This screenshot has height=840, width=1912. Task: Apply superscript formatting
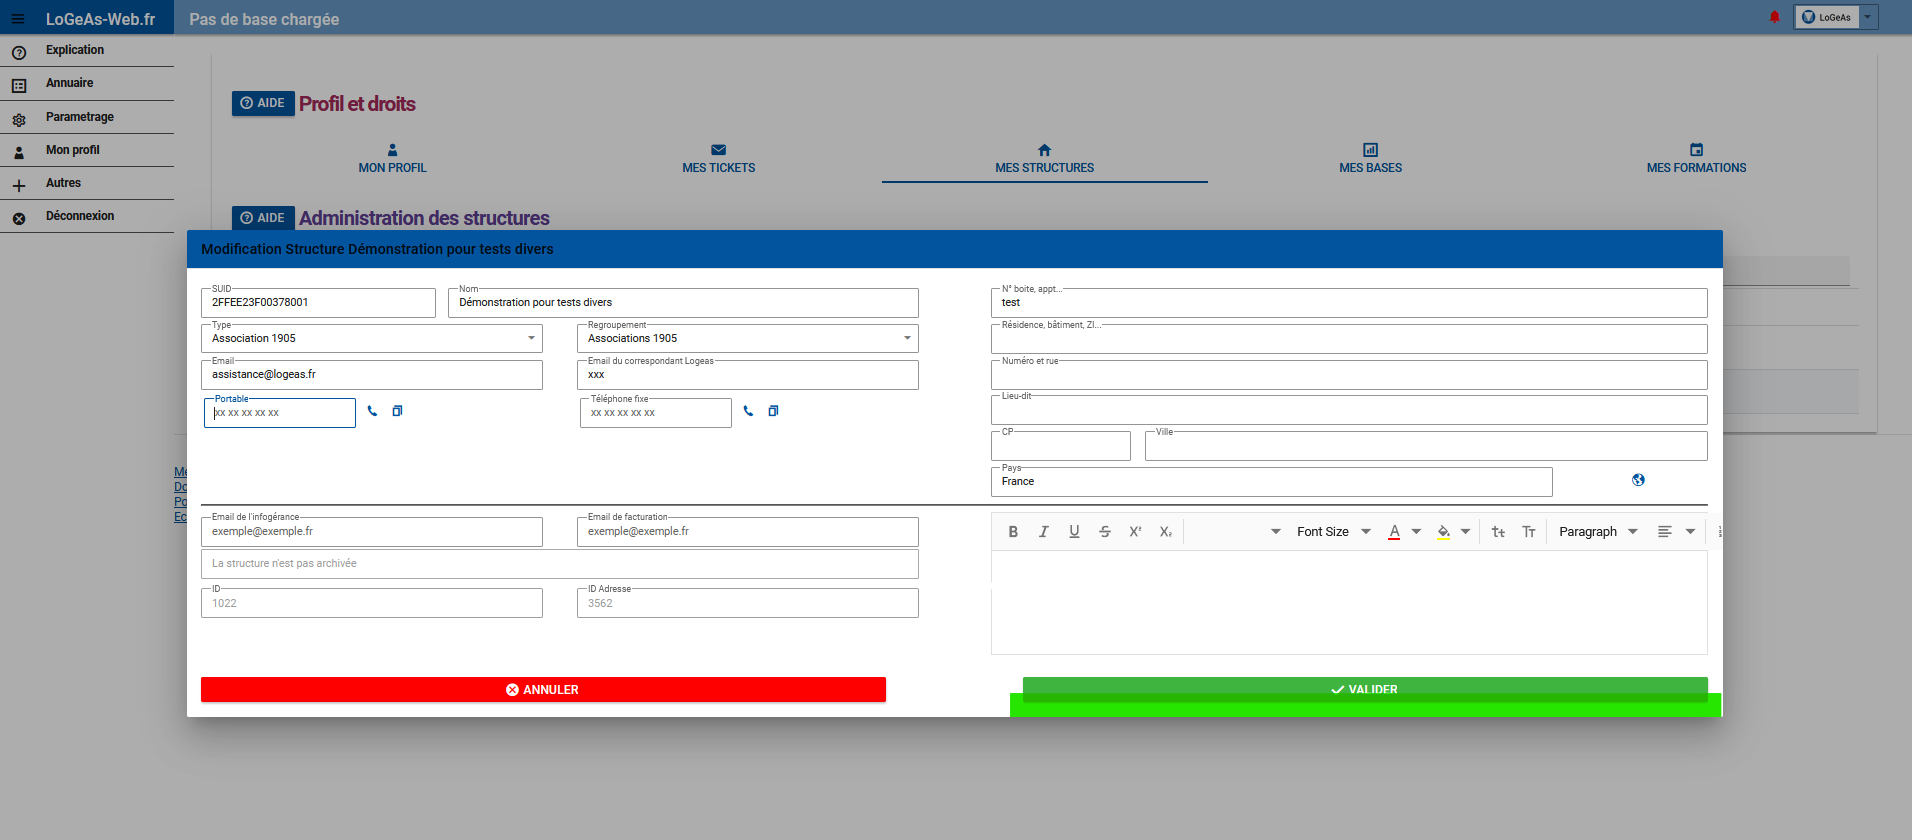[x=1135, y=532]
